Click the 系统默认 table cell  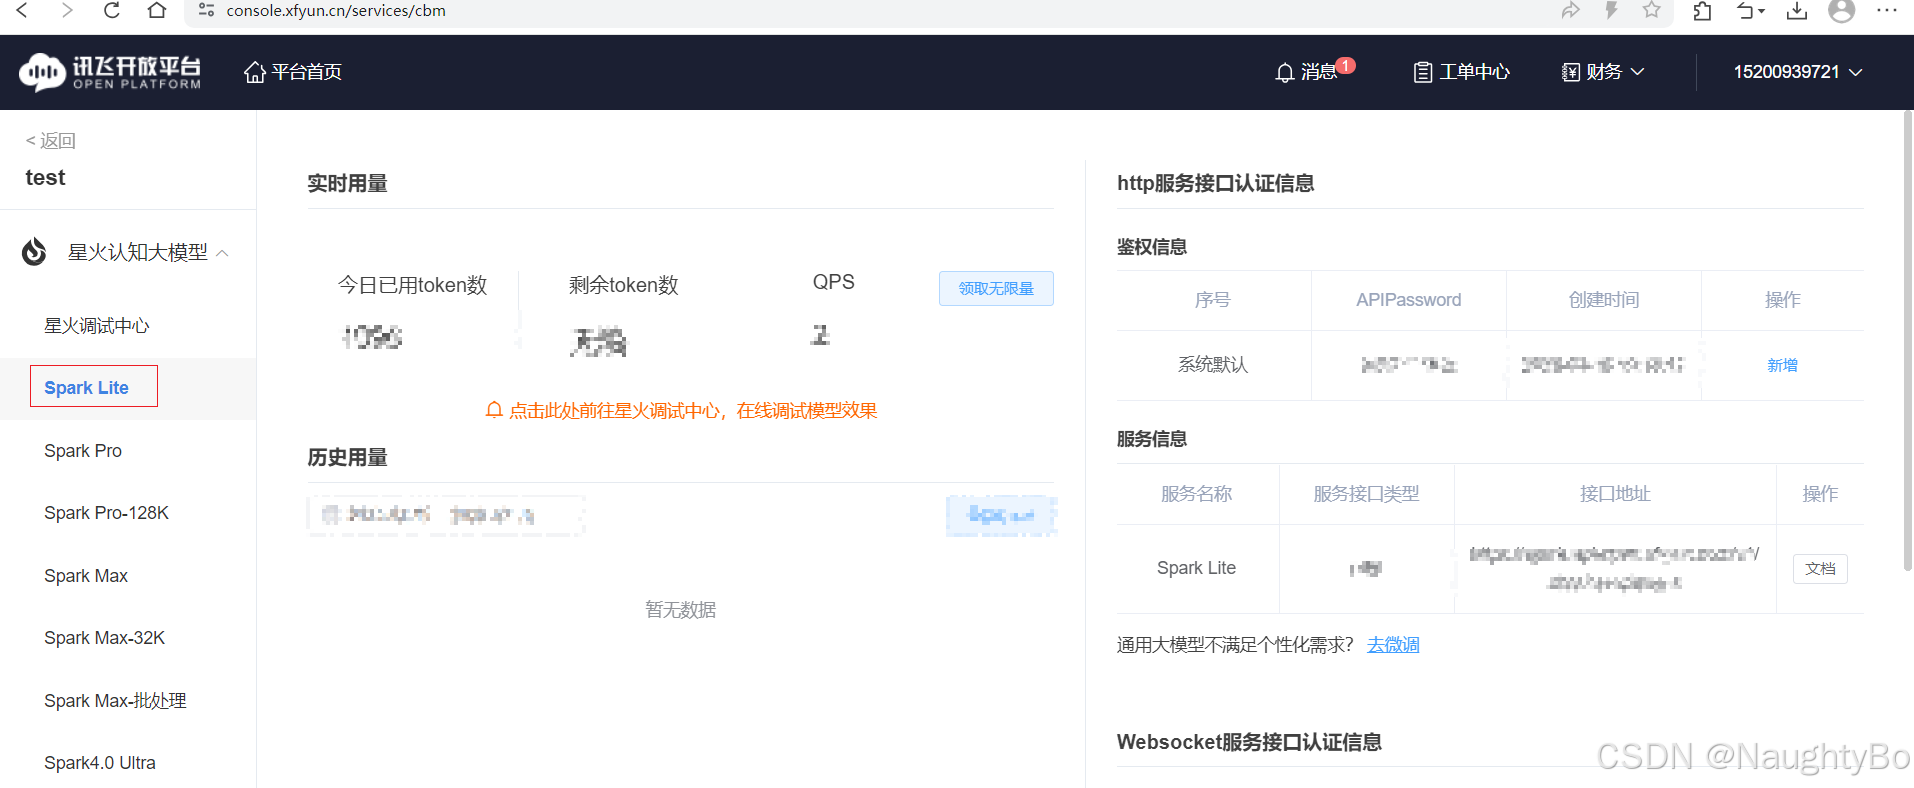[x=1213, y=365]
